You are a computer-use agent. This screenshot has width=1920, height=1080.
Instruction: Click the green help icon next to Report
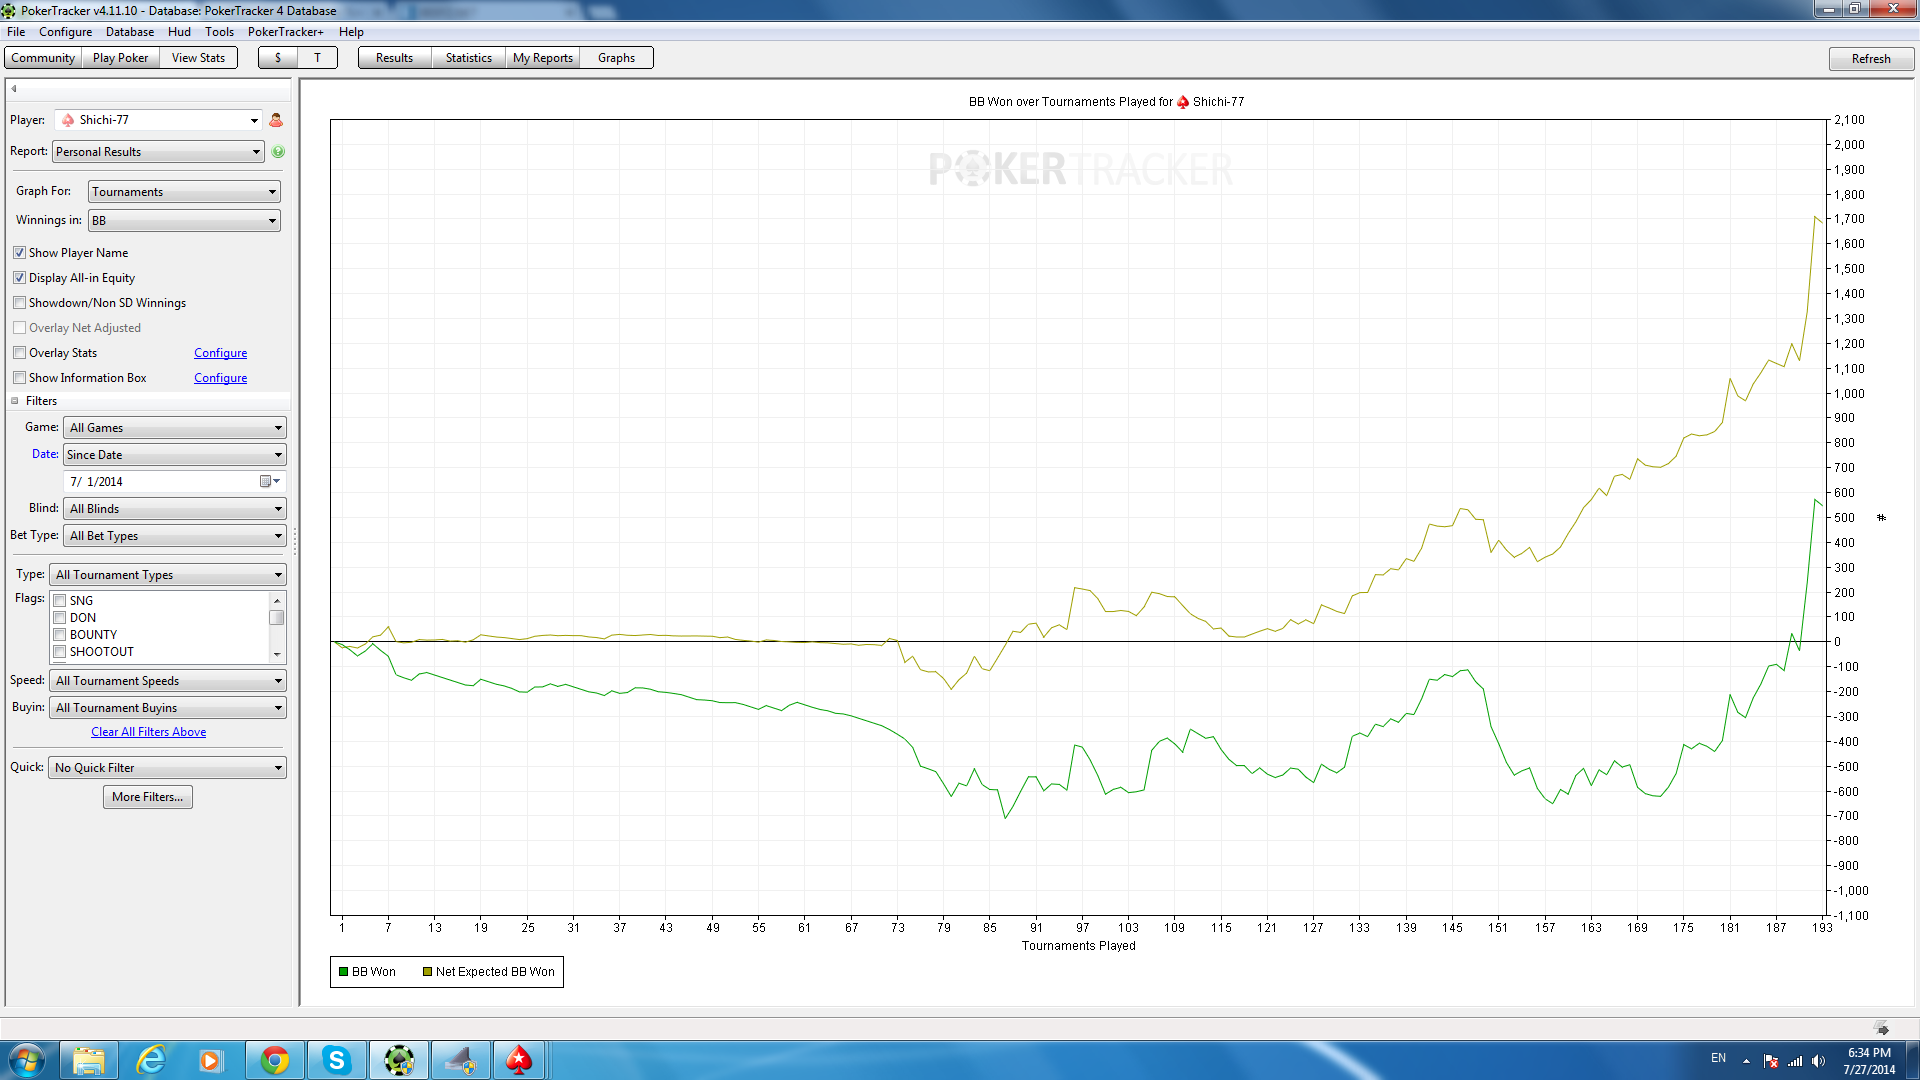click(x=278, y=152)
